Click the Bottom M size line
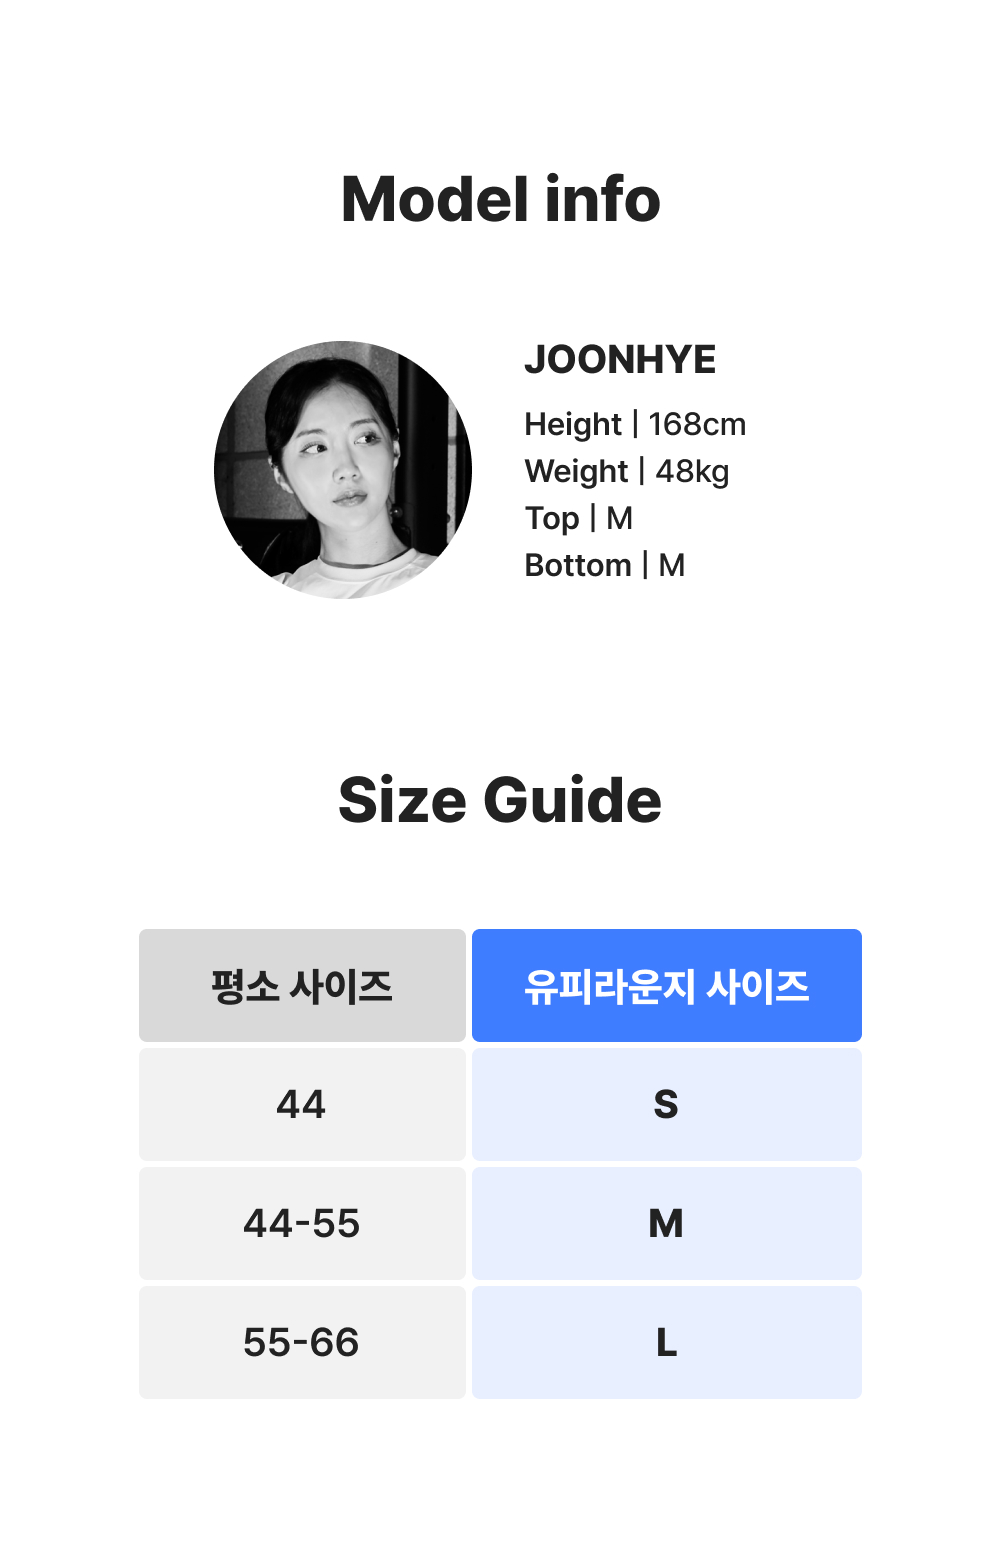The width and height of the screenshot is (1000, 1549). coord(605,565)
